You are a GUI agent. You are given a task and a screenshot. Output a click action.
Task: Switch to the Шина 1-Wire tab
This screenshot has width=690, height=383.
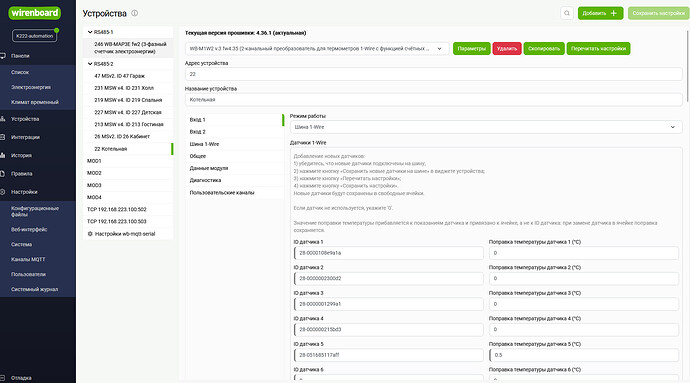(x=235, y=144)
